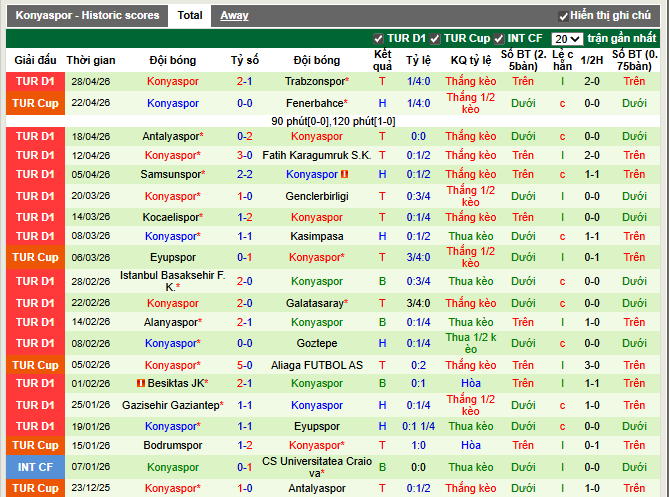Image resolution: width=669 pixels, height=497 pixels.
Task: Click Eyupspor in 06/03/26 TUR Cup row
Action: (172, 257)
